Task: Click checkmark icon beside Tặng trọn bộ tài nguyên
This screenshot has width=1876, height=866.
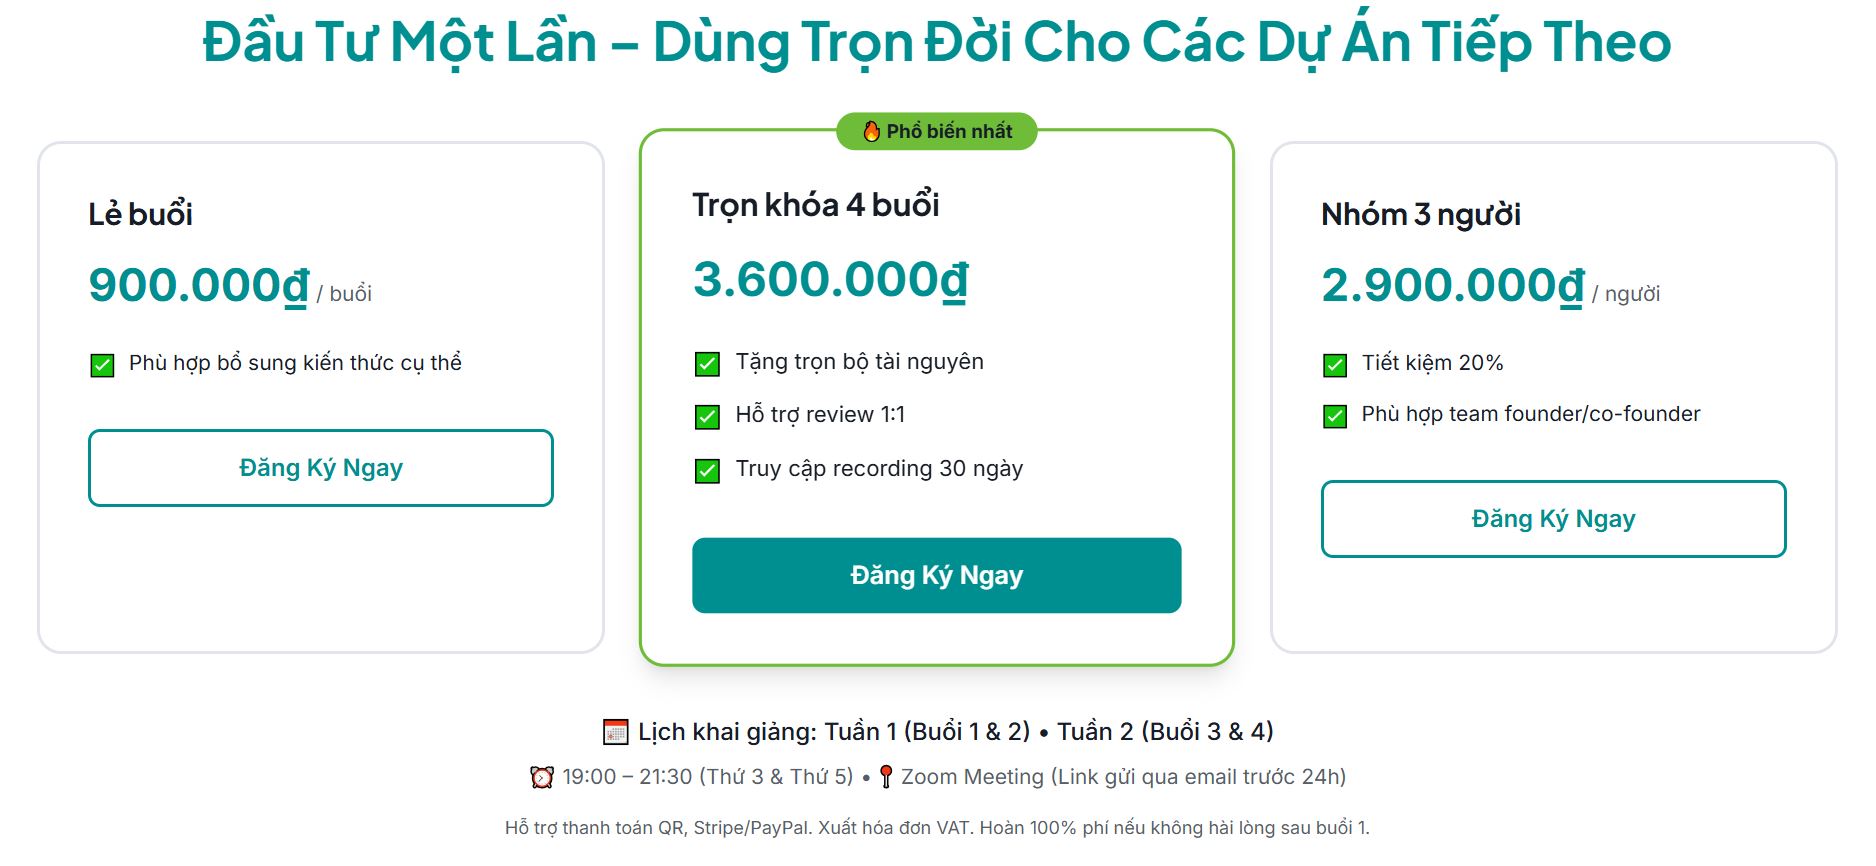Action: (707, 363)
